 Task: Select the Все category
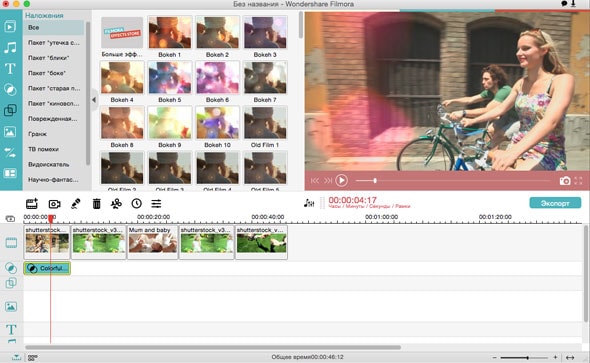[x=53, y=27]
